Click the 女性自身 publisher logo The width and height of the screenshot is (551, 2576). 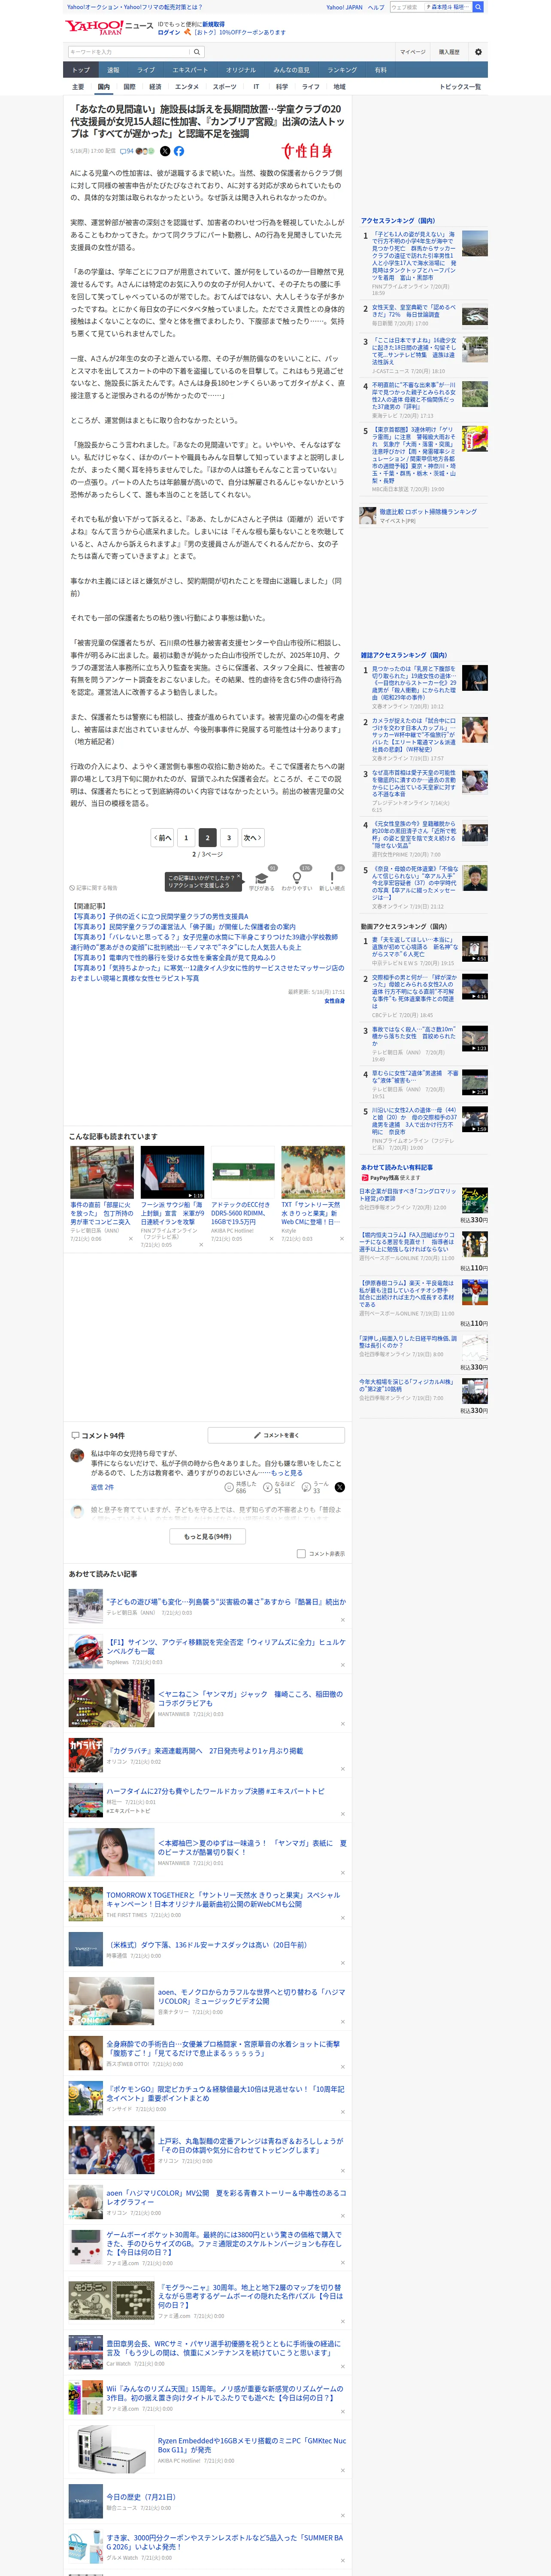(x=307, y=151)
